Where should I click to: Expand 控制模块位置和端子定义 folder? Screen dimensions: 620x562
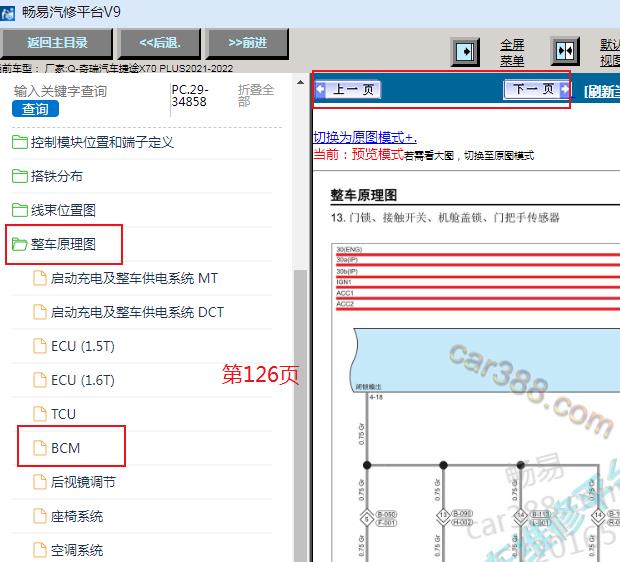click(102, 142)
